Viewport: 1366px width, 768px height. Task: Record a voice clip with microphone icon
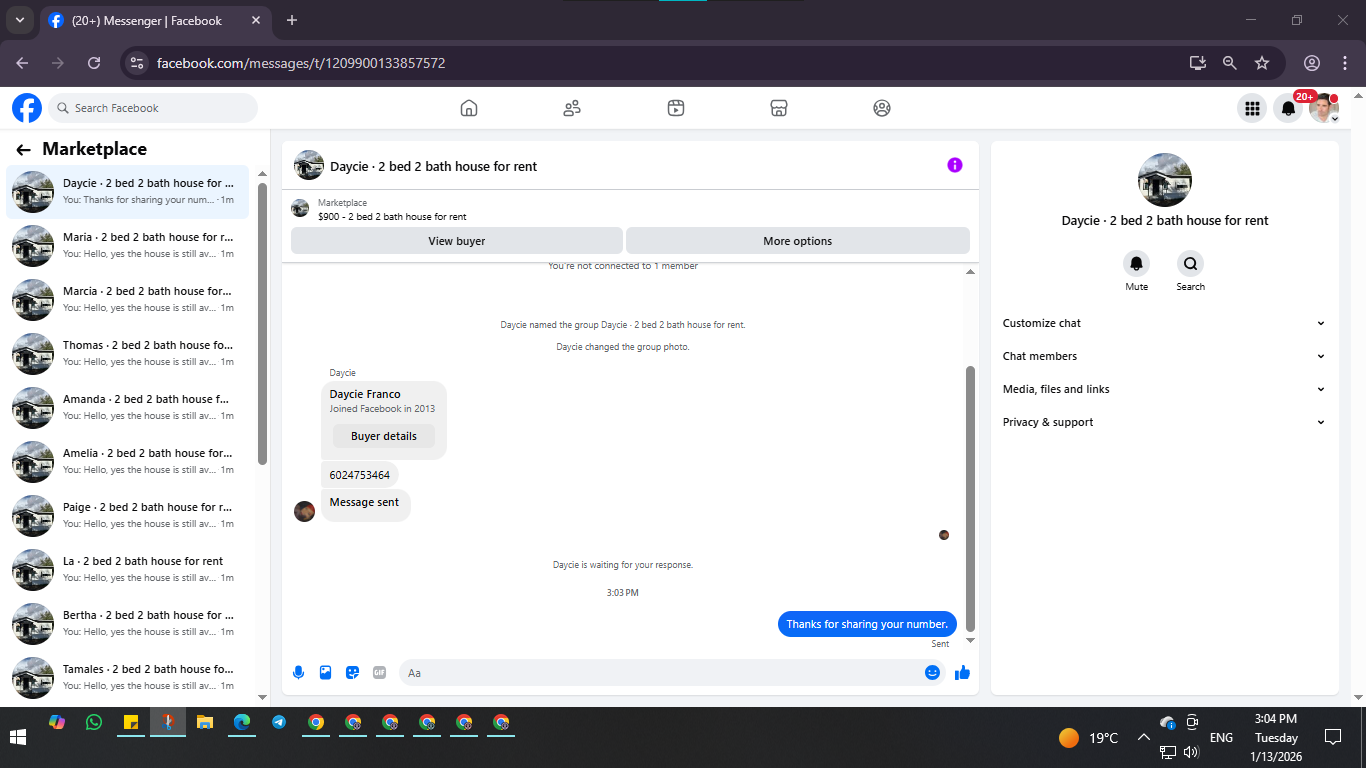click(298, 673)
